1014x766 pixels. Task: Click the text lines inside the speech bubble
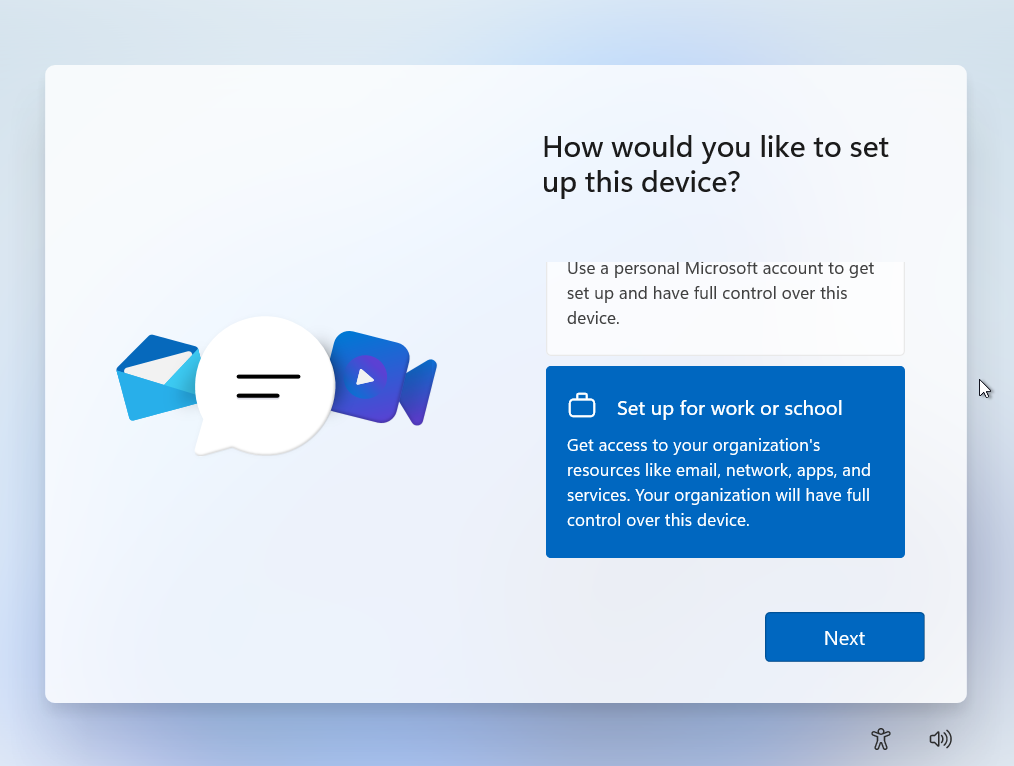[265, 385]
